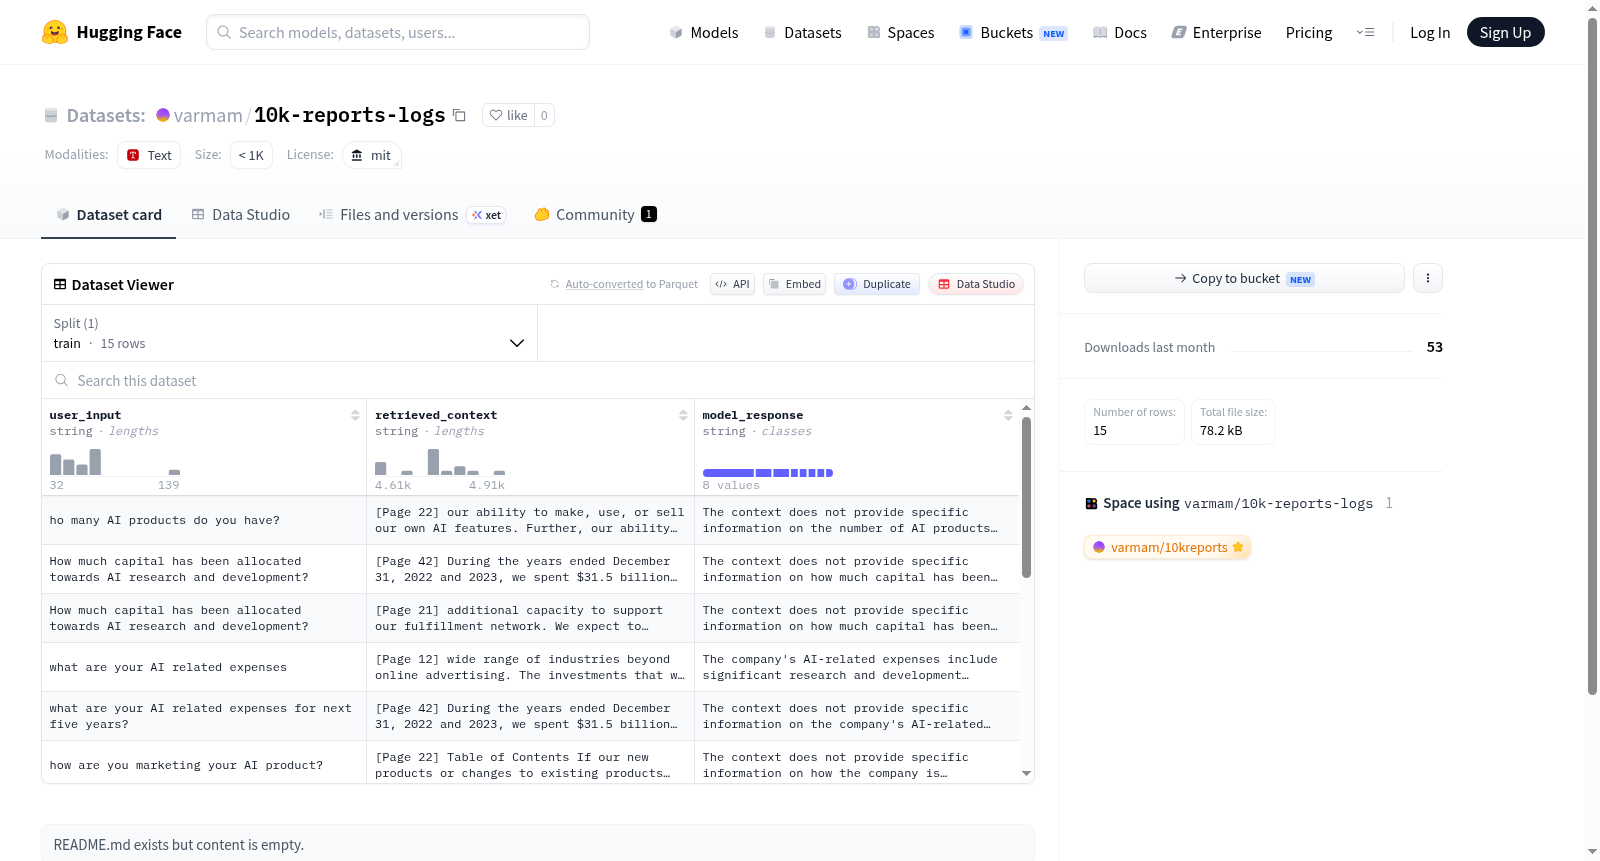Click Log In

(x=1430, y=32)
